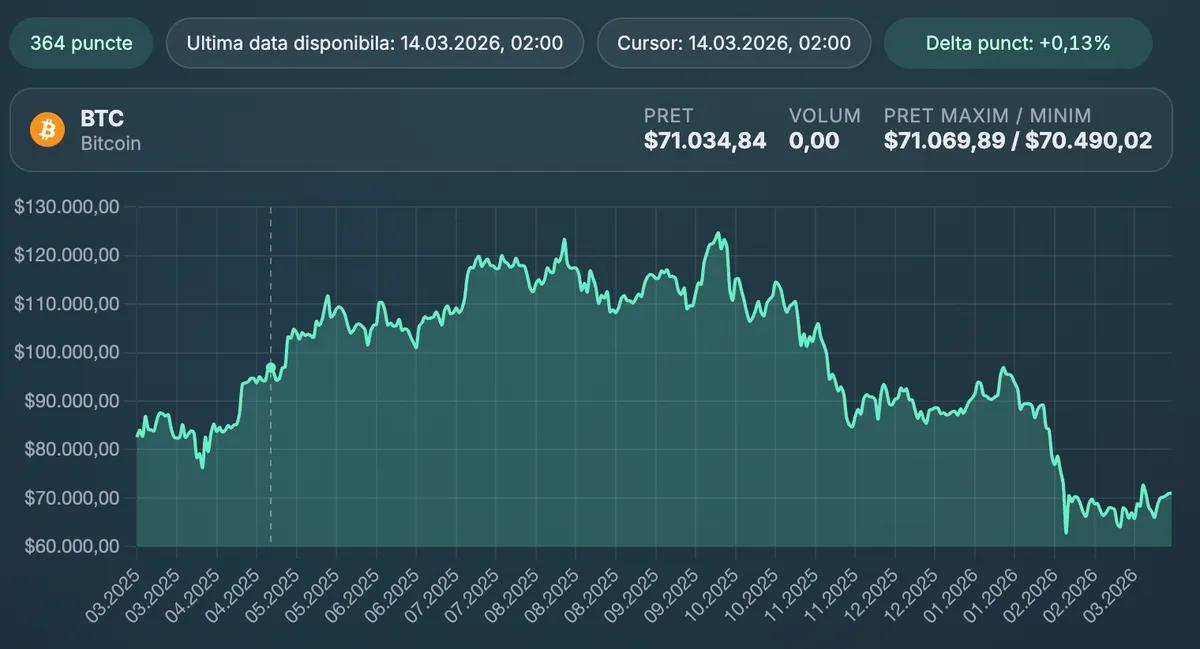The width and height of the screenshot is (1200, 649).
Task: Click the dashed vertical marker on the chart
Action: pos(270,375)
